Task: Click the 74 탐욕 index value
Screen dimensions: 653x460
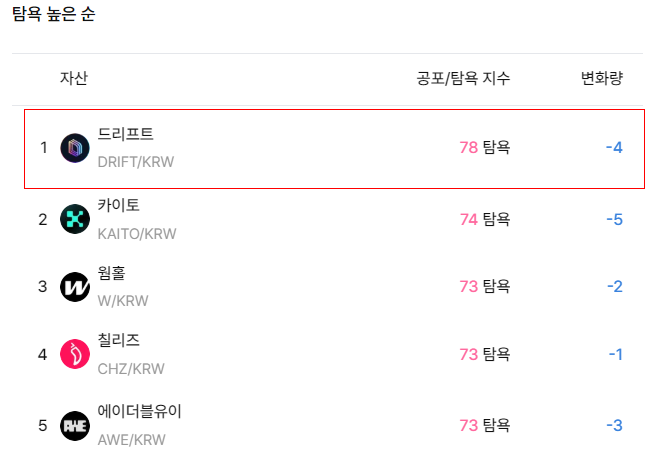Action: coord(484,219)
